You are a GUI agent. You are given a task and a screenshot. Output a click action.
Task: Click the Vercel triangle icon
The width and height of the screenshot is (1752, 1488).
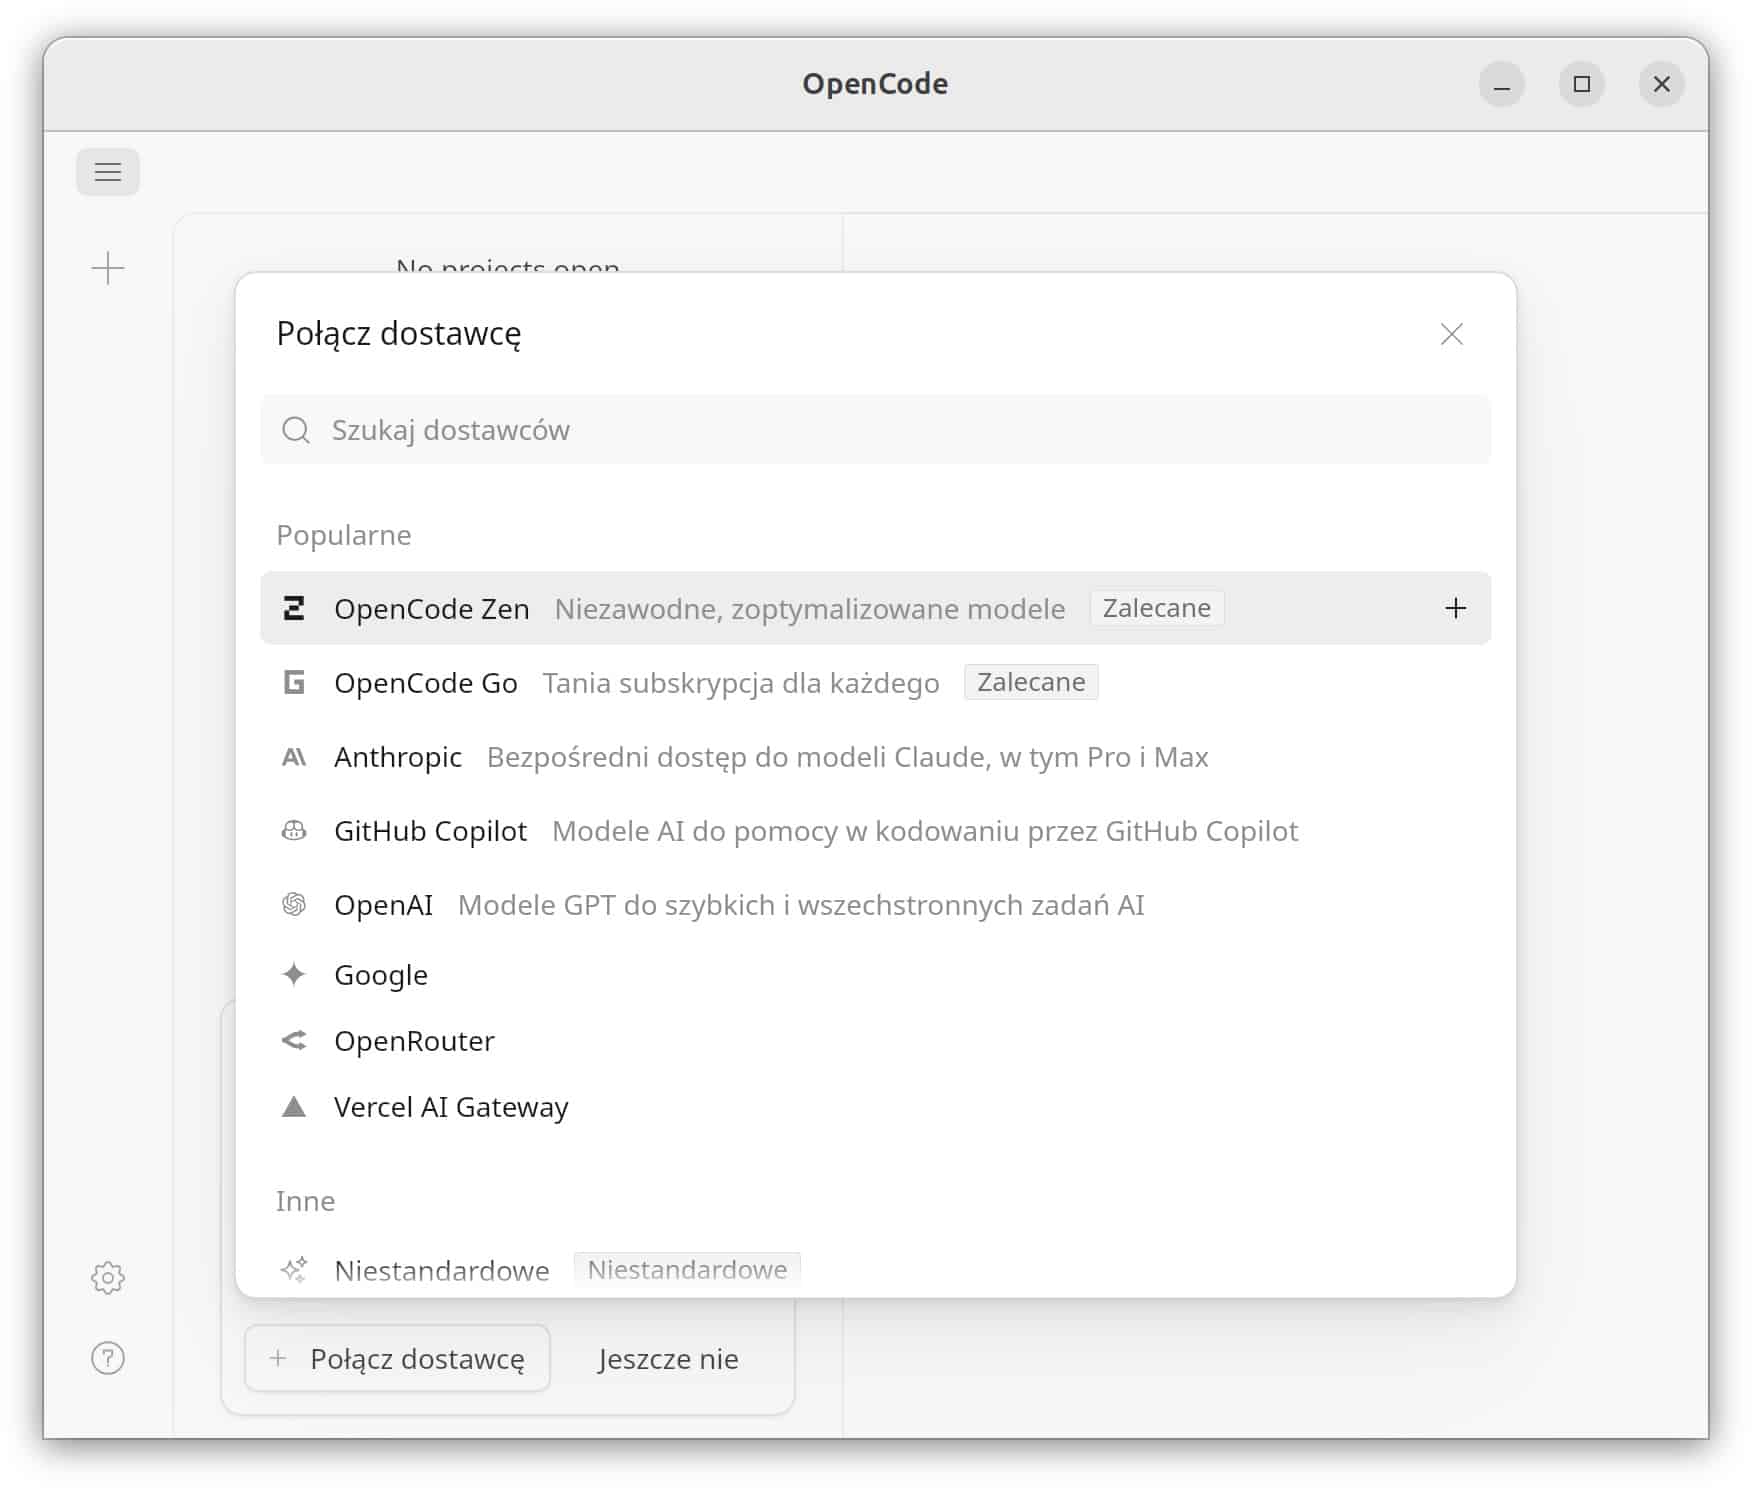(x=294, y=1107)
